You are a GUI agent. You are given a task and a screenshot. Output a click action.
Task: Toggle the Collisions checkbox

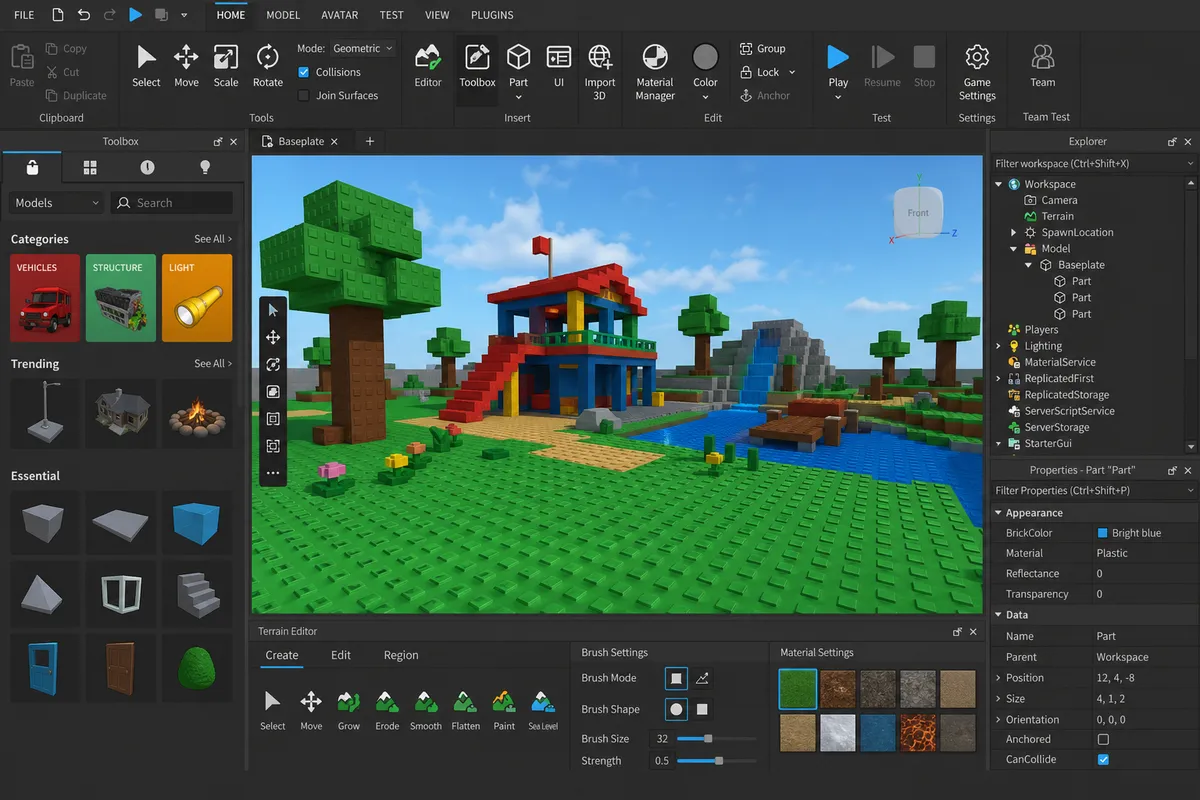(304, 72)
